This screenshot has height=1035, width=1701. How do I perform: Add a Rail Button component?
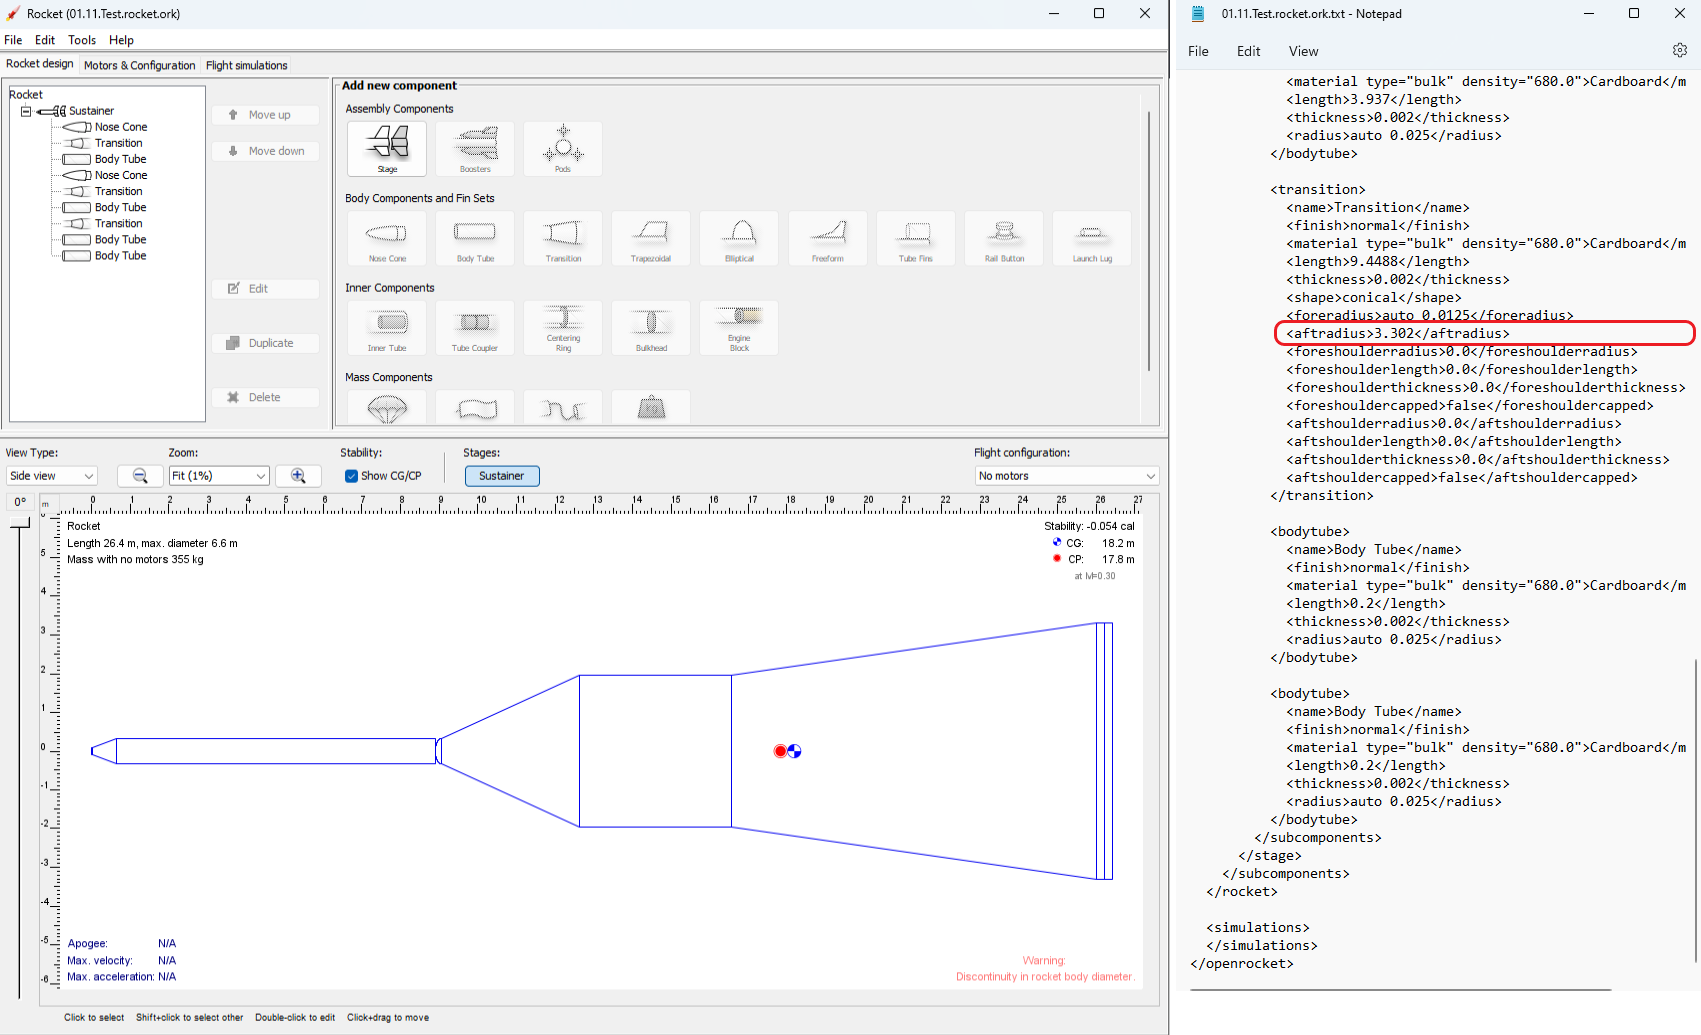click(x=1003, y=238)
